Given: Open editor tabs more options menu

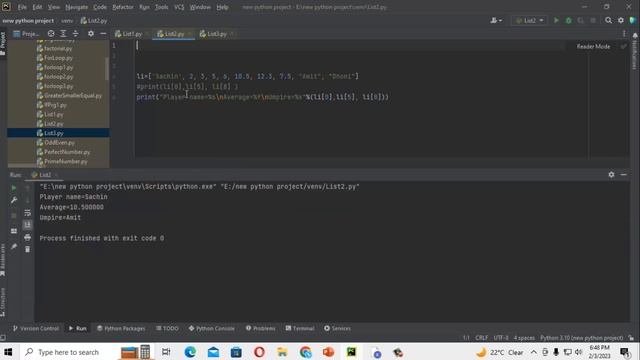Looking at the screenshot, I should tap(624, 33).
